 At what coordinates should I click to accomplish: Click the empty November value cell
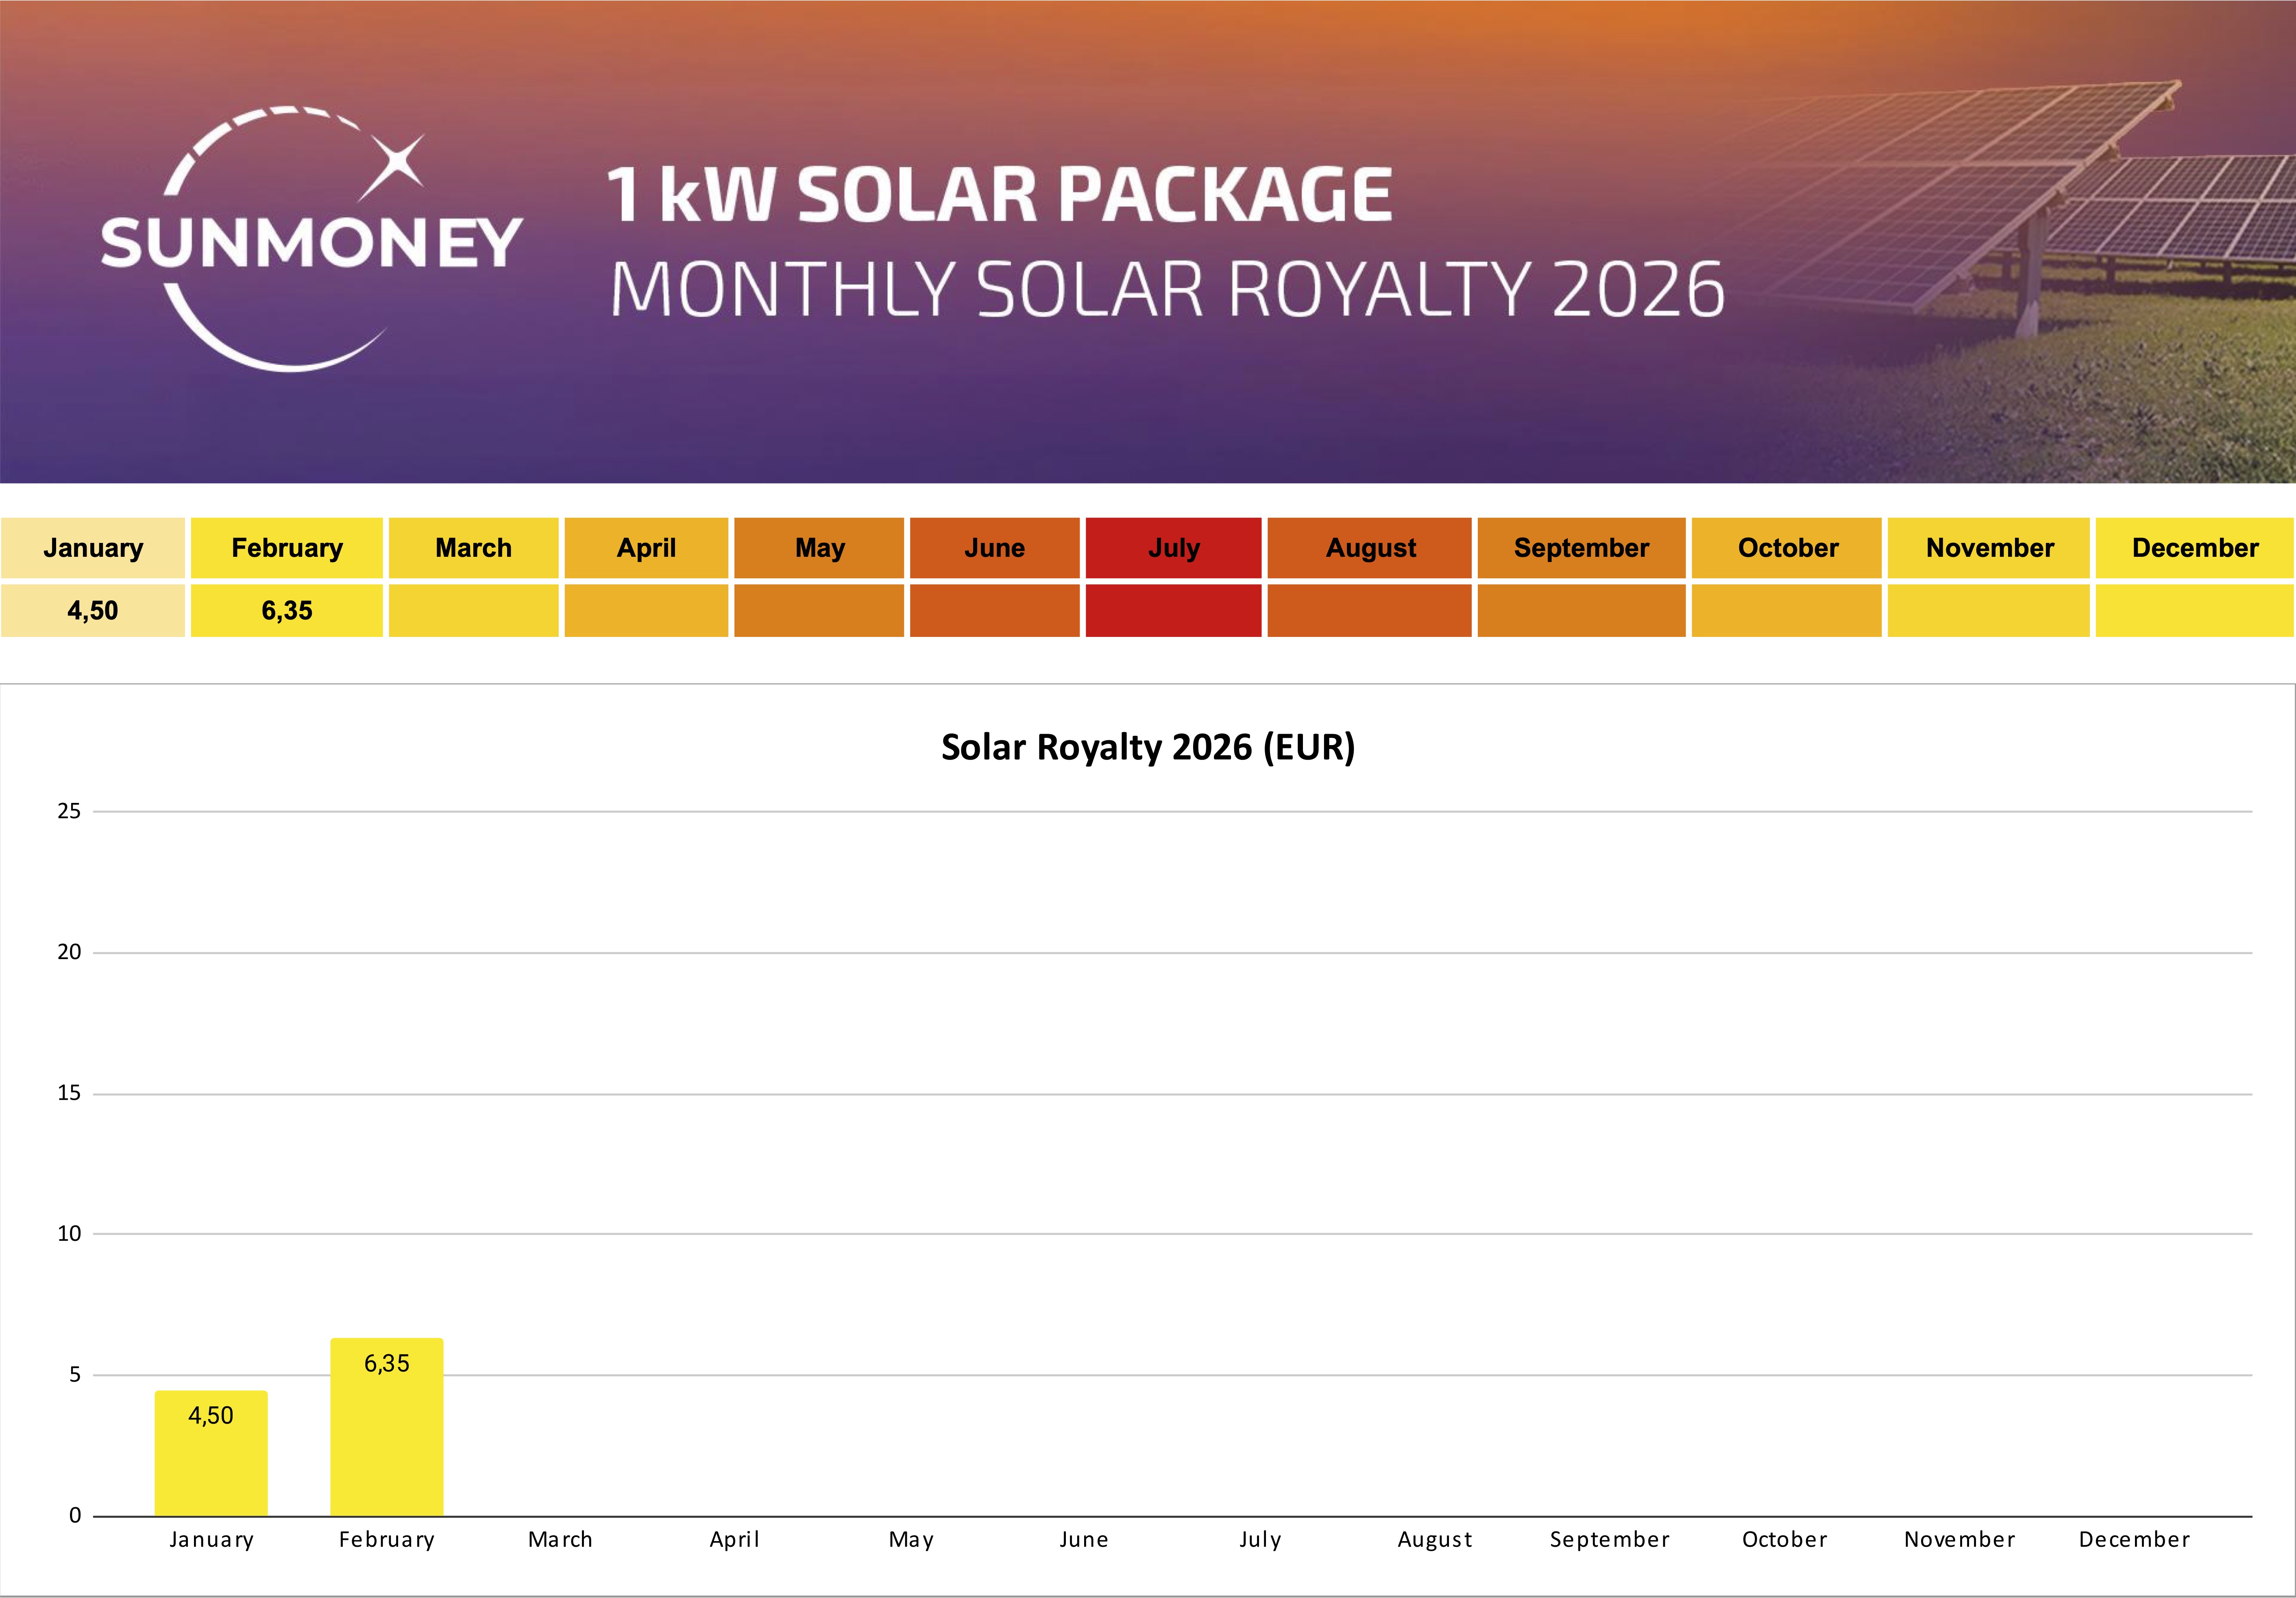1988,610
